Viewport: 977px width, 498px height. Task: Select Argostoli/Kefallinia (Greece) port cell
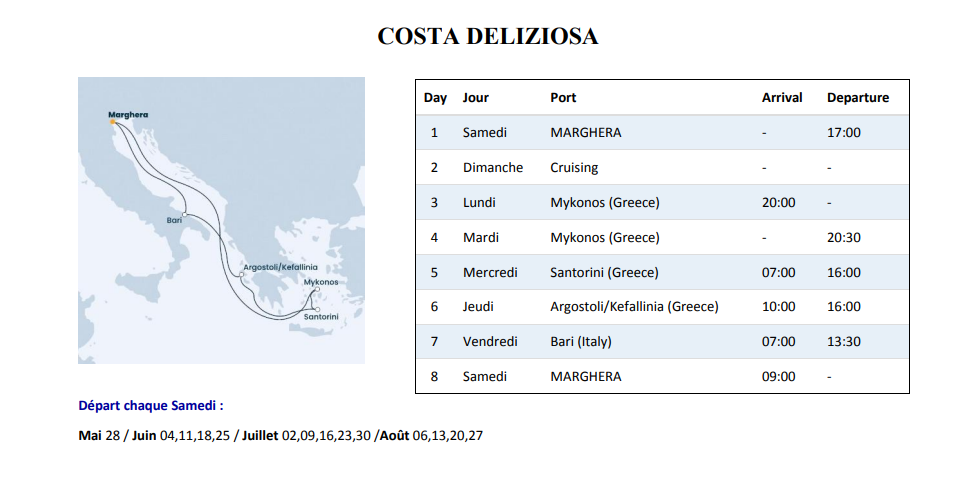pos(634,307)
